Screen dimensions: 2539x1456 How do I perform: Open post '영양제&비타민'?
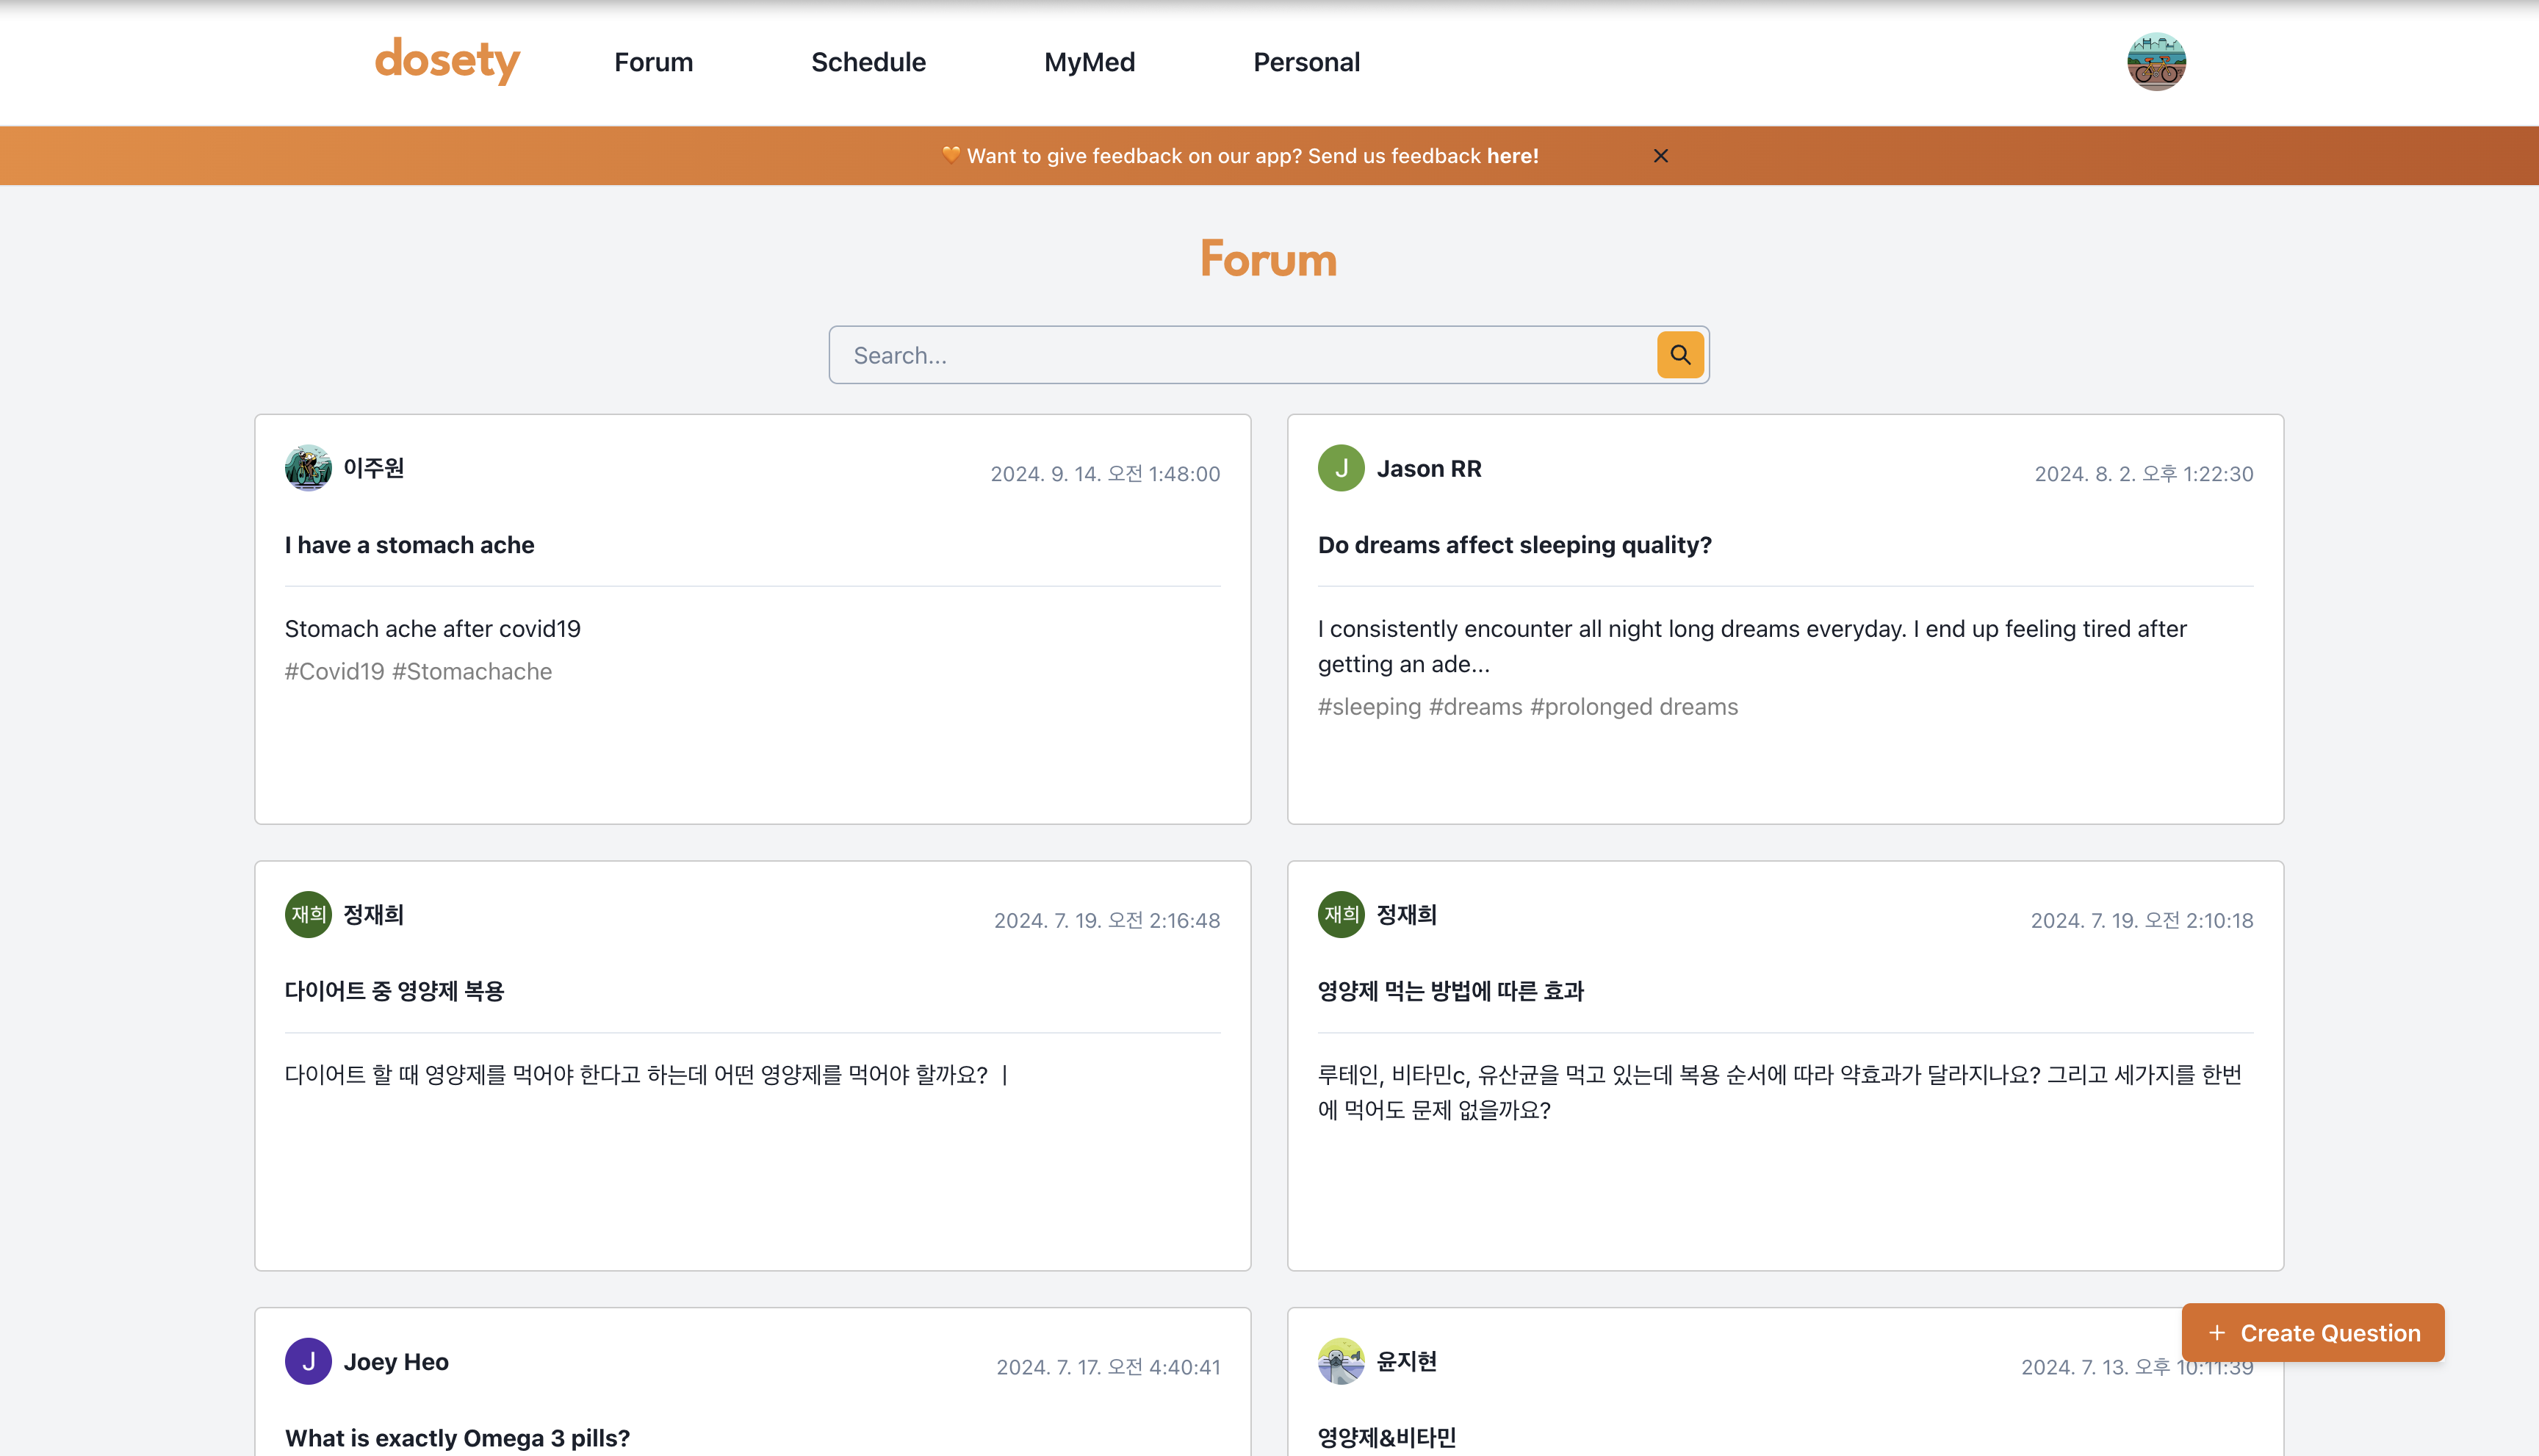tap(1387, 1438)
